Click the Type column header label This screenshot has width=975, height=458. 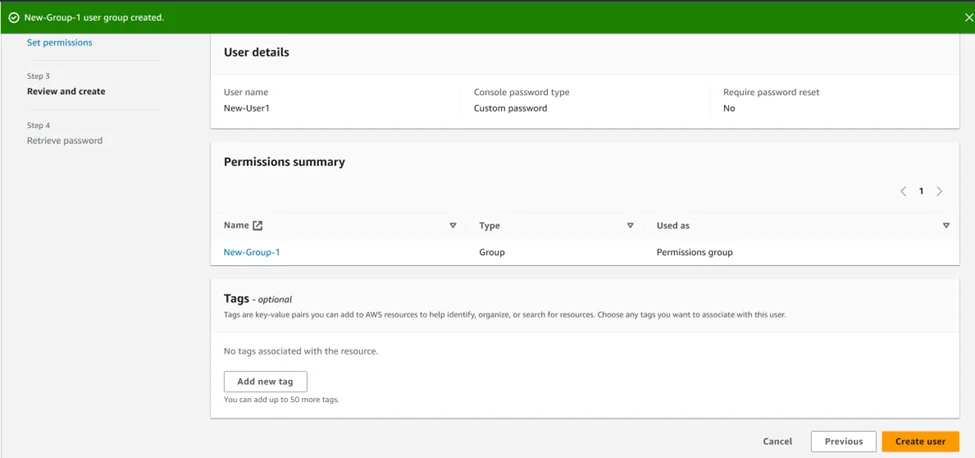click(489, 226)
